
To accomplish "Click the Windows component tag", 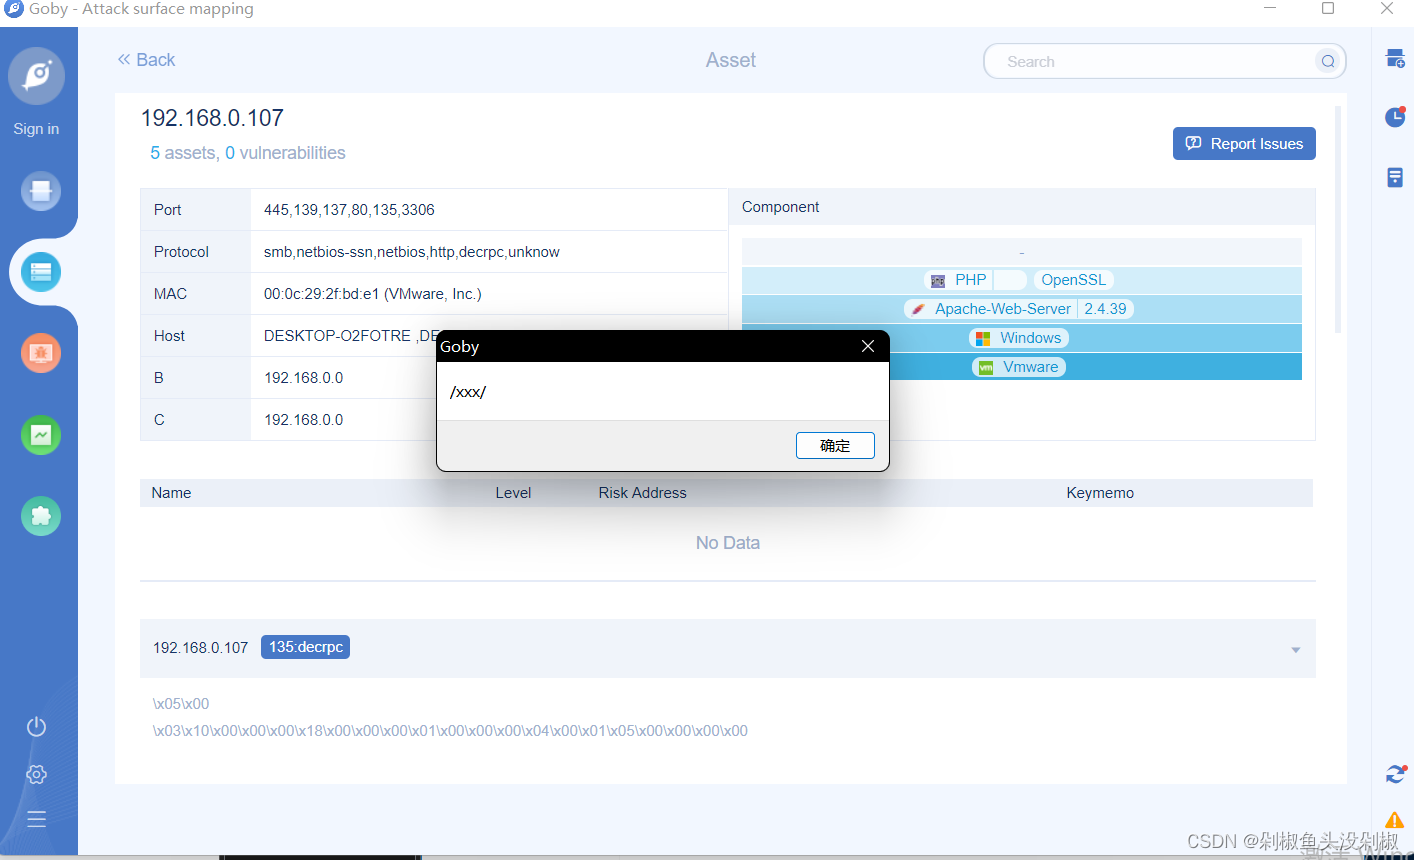I will [1019, 338].
